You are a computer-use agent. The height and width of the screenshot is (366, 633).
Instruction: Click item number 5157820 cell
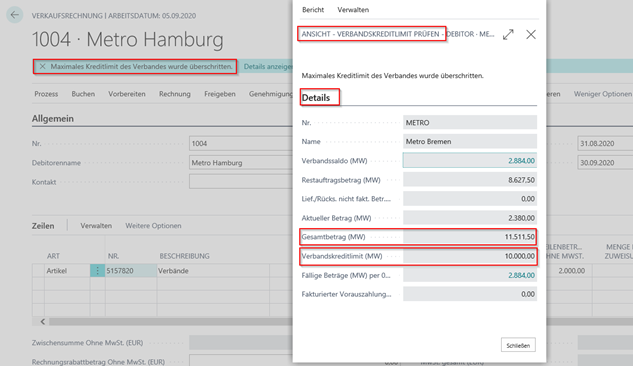[x=131, y=271]
